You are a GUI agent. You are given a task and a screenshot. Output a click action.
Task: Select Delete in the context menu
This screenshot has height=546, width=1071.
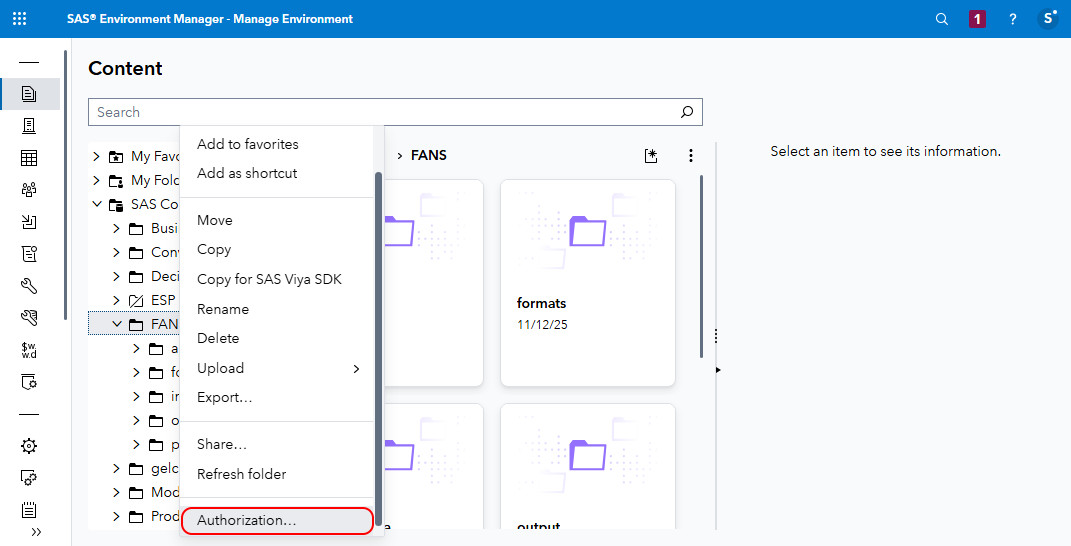click(x=277, y=338)
